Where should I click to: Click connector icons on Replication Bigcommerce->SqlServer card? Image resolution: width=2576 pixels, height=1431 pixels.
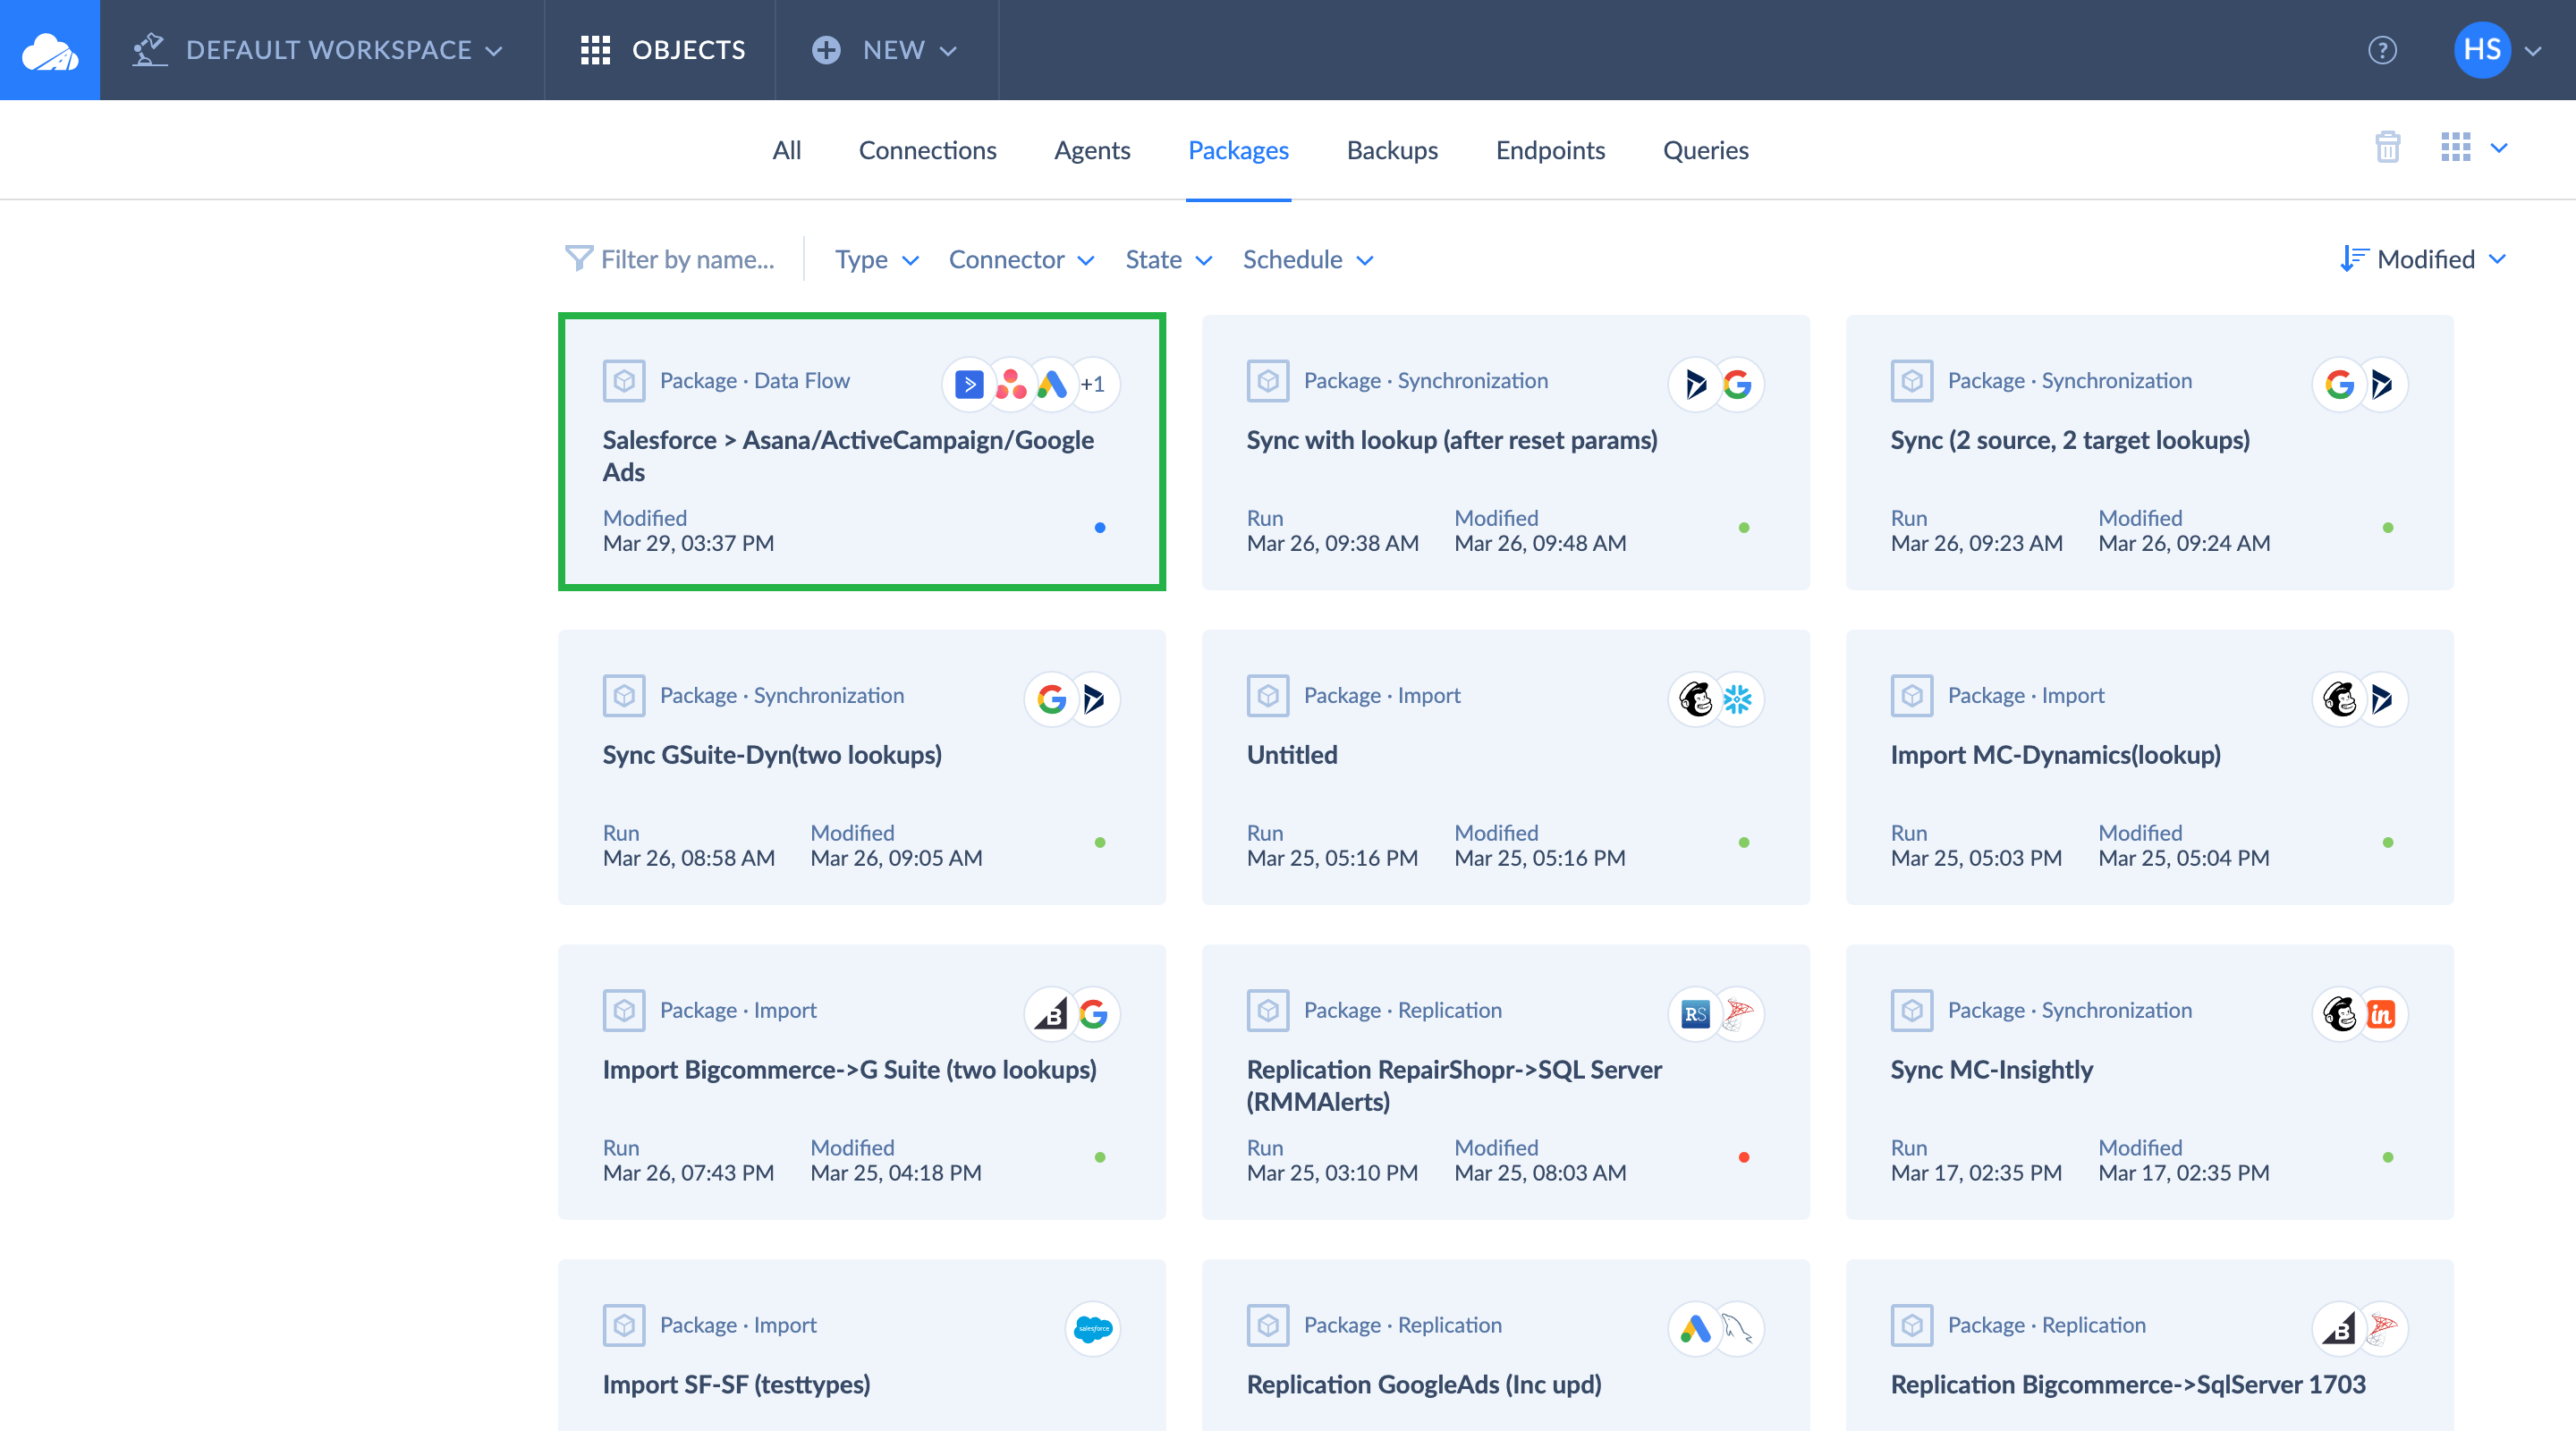click(x=2360, y=1329)
